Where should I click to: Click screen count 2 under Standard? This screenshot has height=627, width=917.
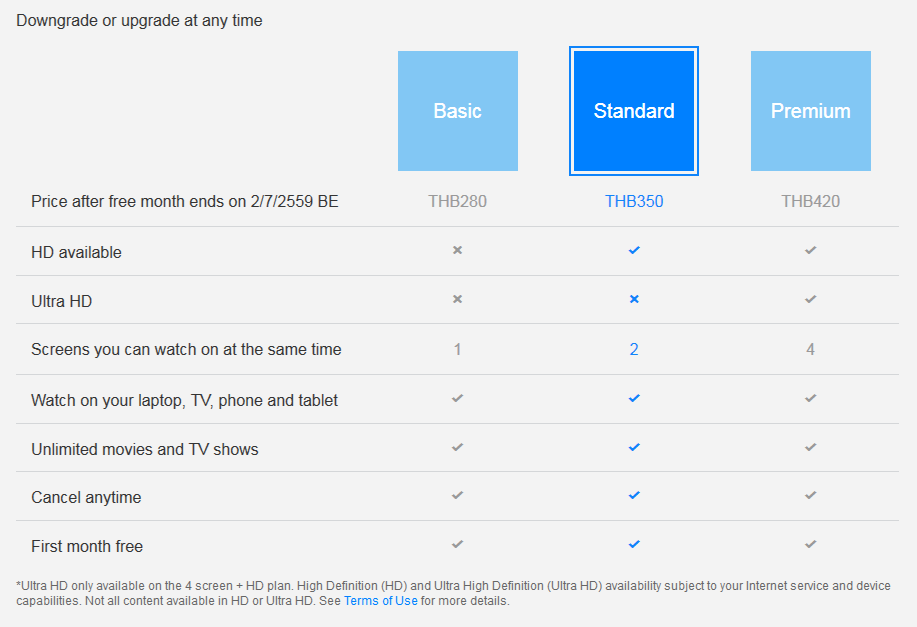click(x=634, y=349)
